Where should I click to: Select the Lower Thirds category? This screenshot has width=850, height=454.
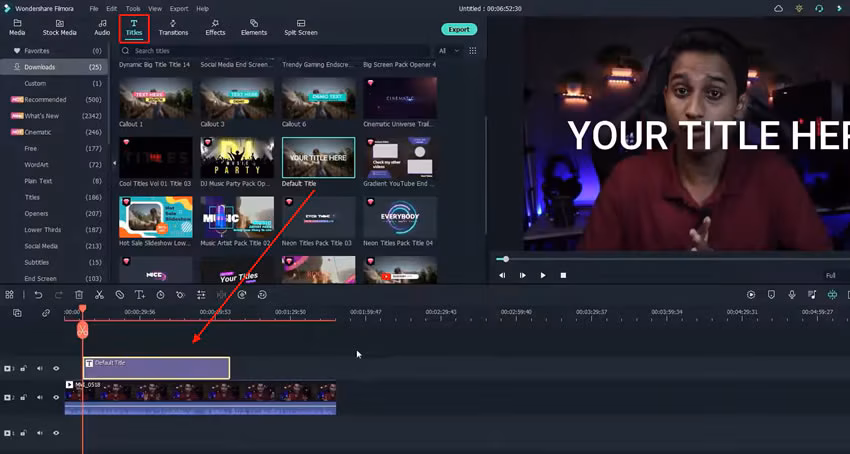(x=54, y=229)
